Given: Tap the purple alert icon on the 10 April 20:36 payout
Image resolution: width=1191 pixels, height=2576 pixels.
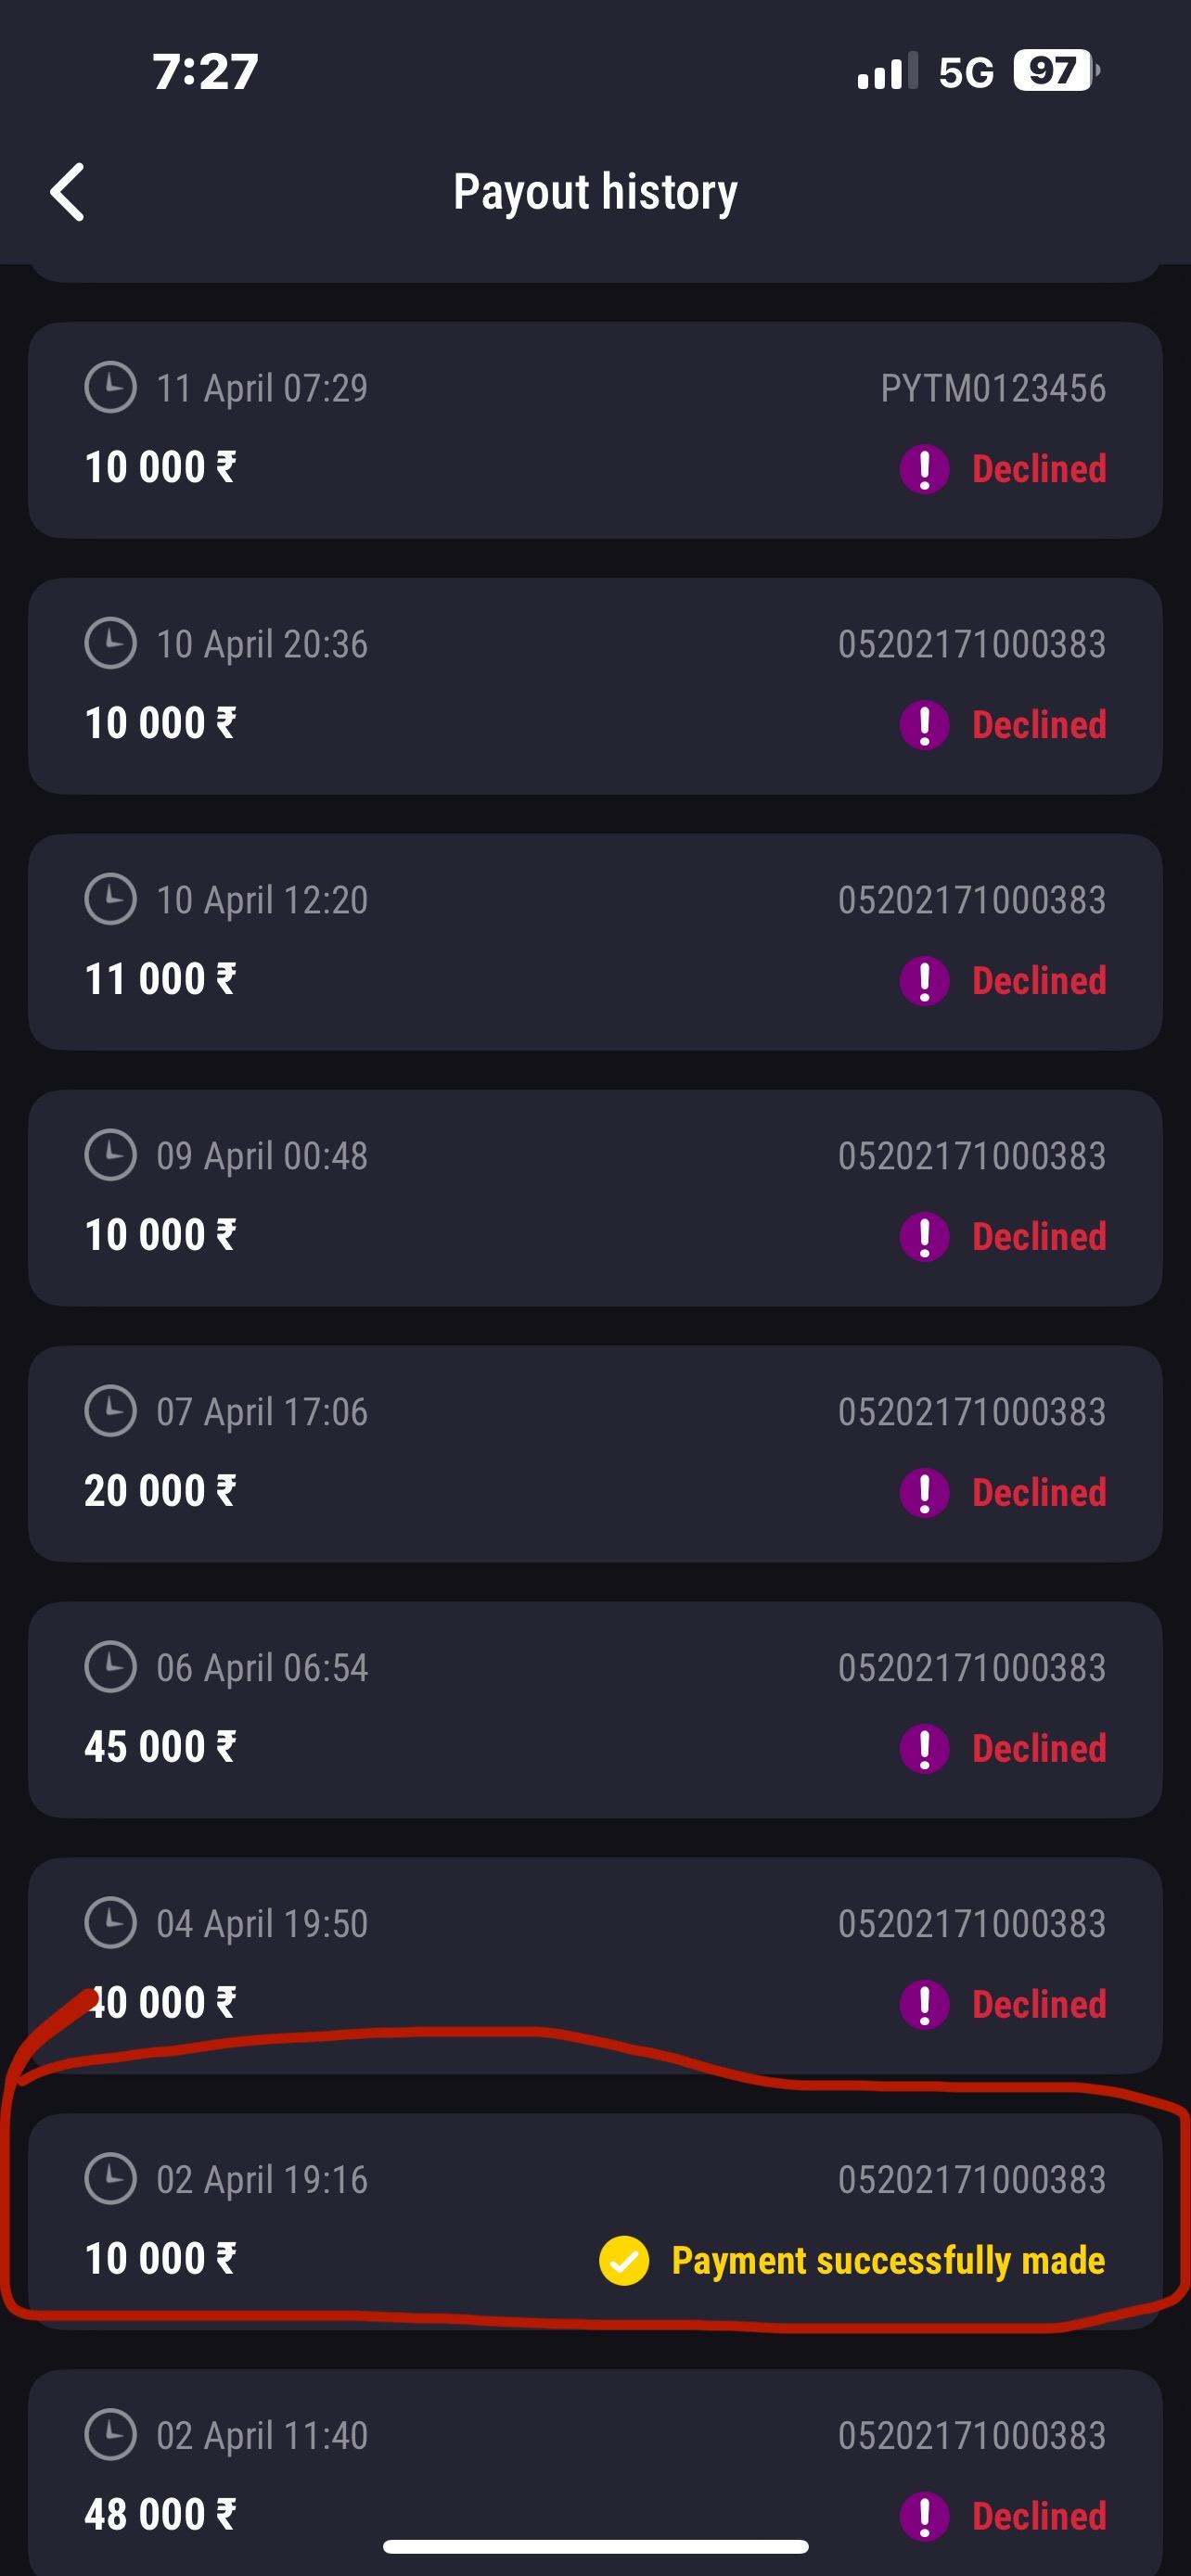Looking at the screenshot, I should pyautogui.click(x=924, y=725).
